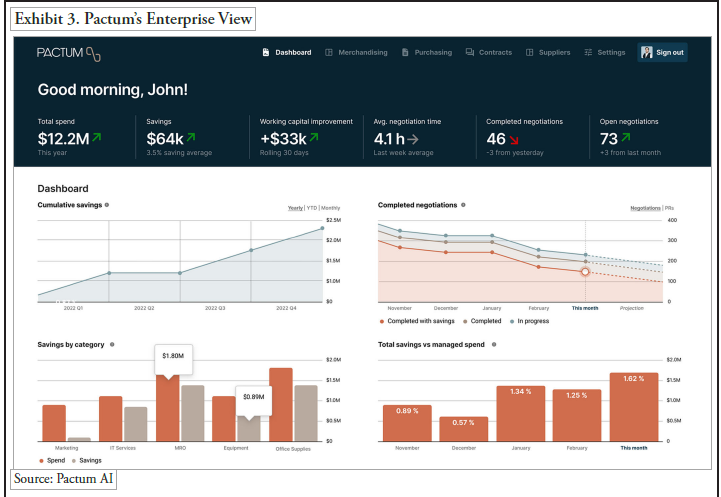
Task: Click the 1.25 % February bar
Action: click(x=577, y=416)
